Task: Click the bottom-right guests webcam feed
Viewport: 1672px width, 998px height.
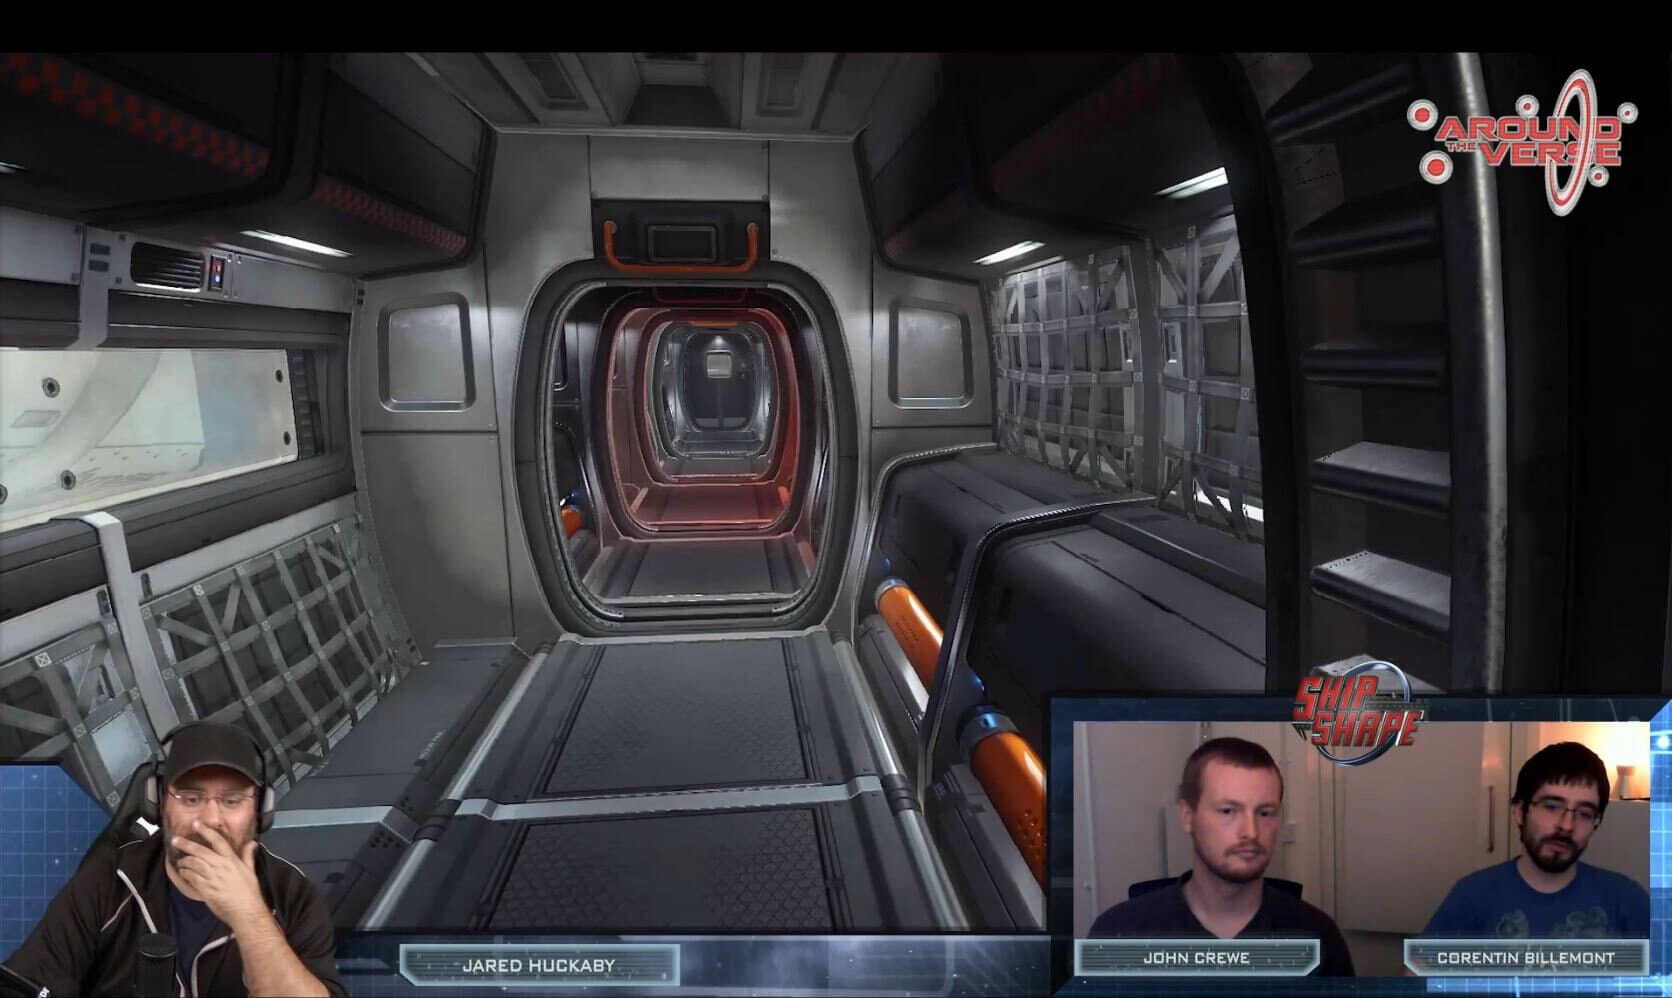Action: [1360, 840]
